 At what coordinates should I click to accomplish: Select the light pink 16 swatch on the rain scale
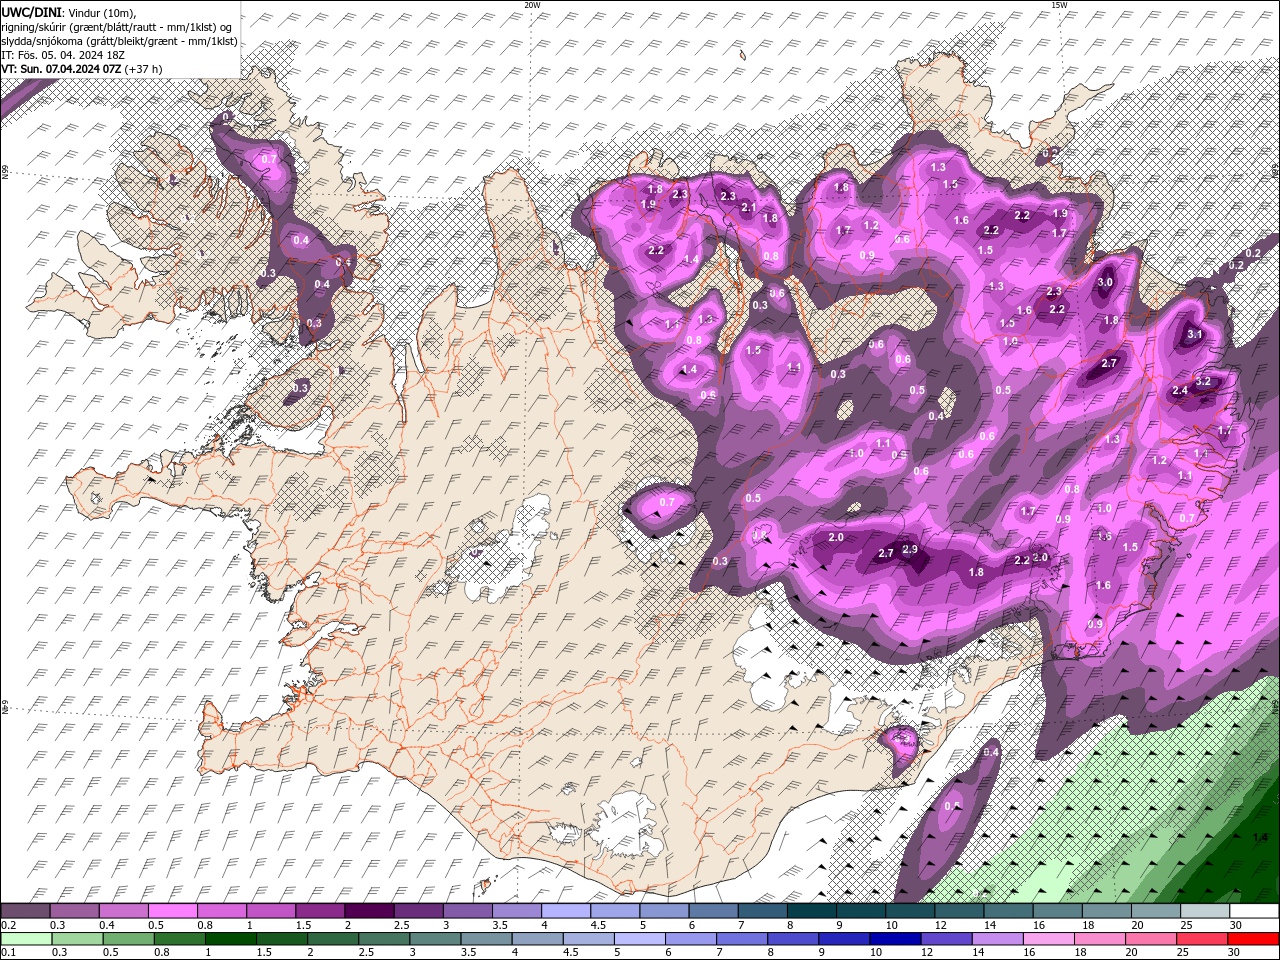click(1049, 939)
